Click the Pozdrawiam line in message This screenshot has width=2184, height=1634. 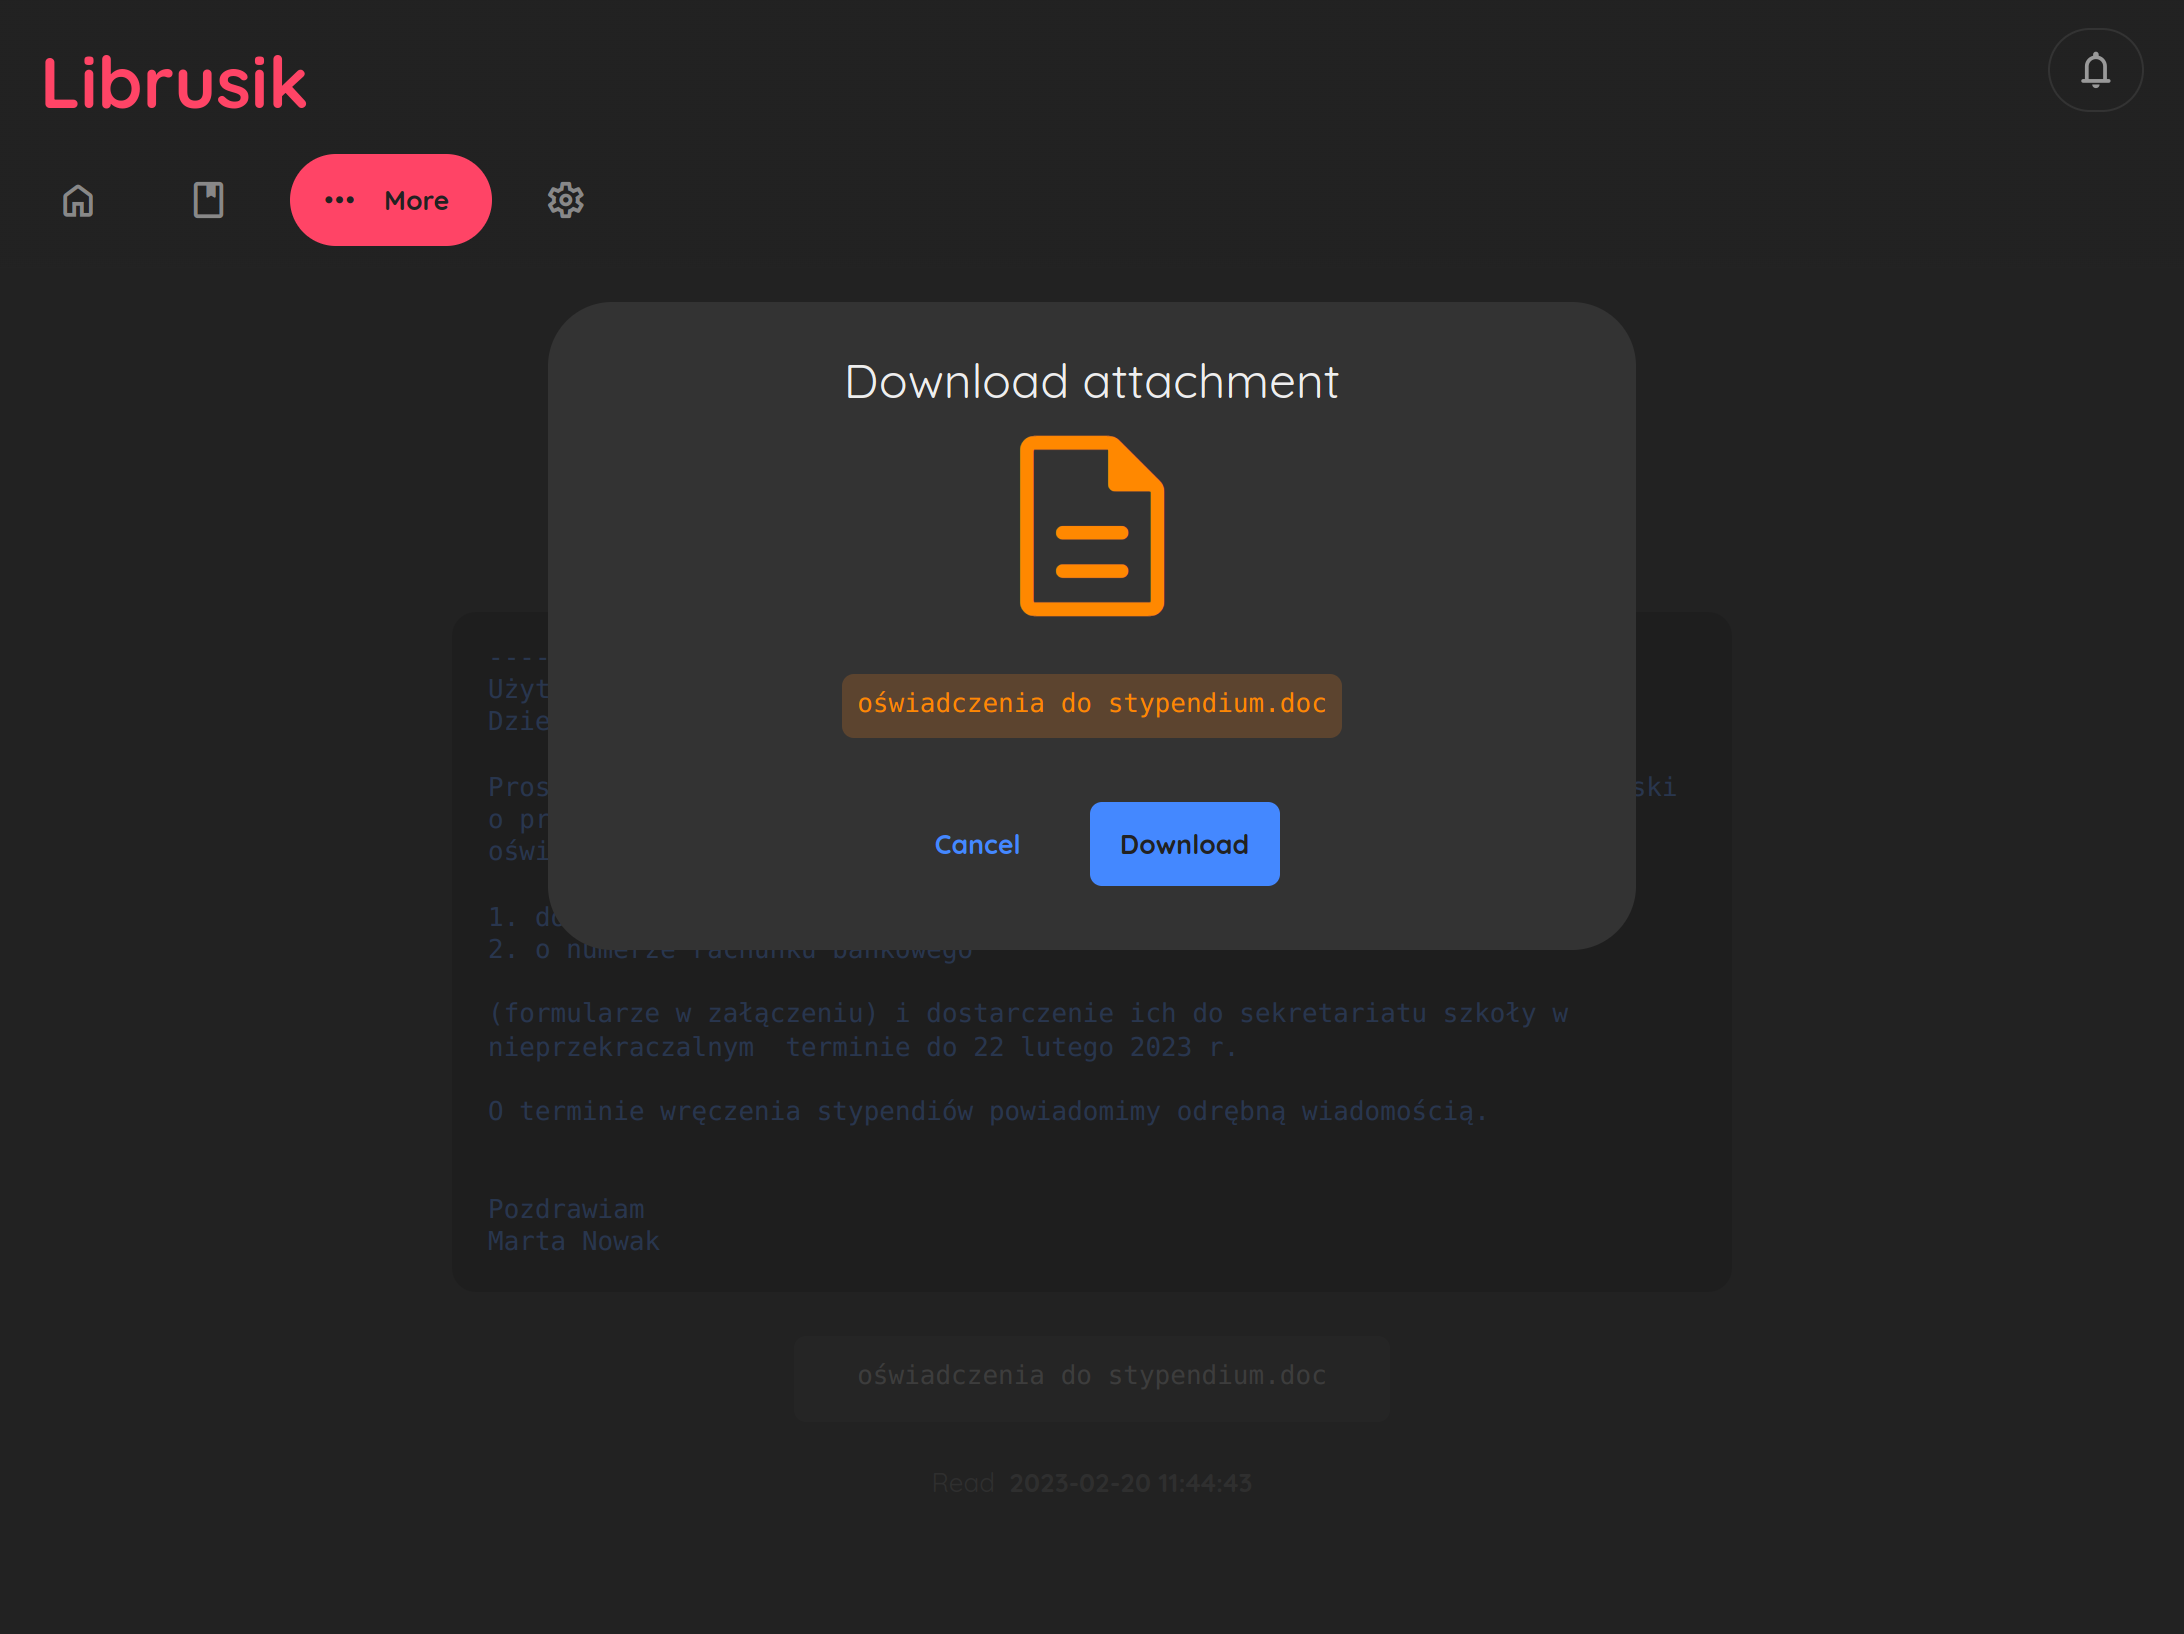click(x=566, y=1209)
